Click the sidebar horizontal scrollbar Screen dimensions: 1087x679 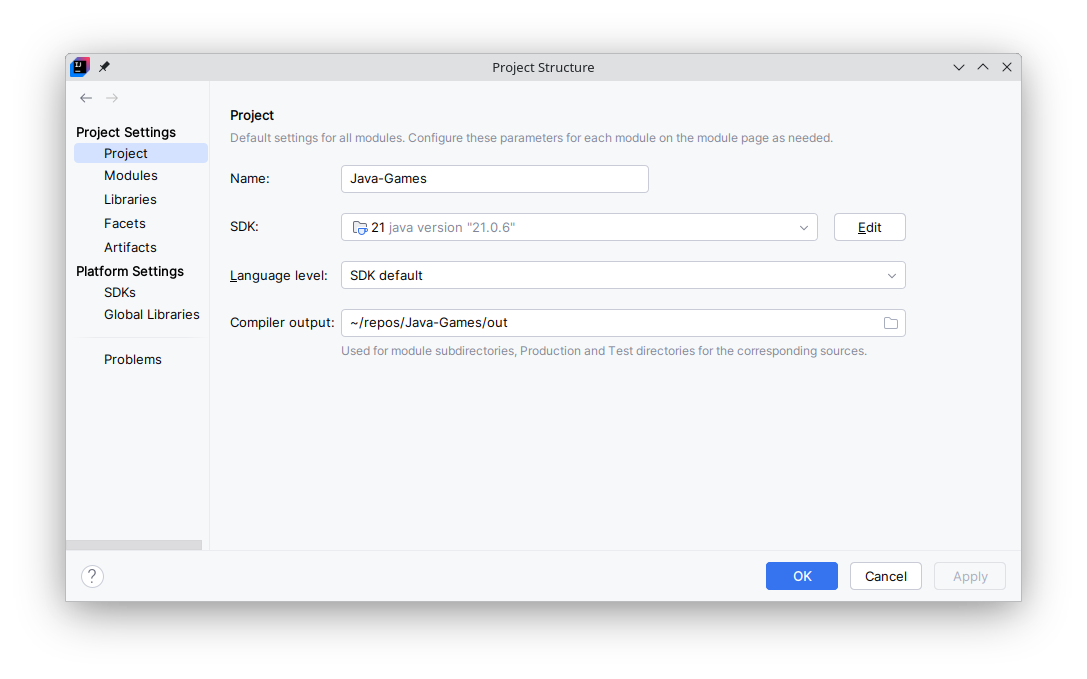point(134,545)
